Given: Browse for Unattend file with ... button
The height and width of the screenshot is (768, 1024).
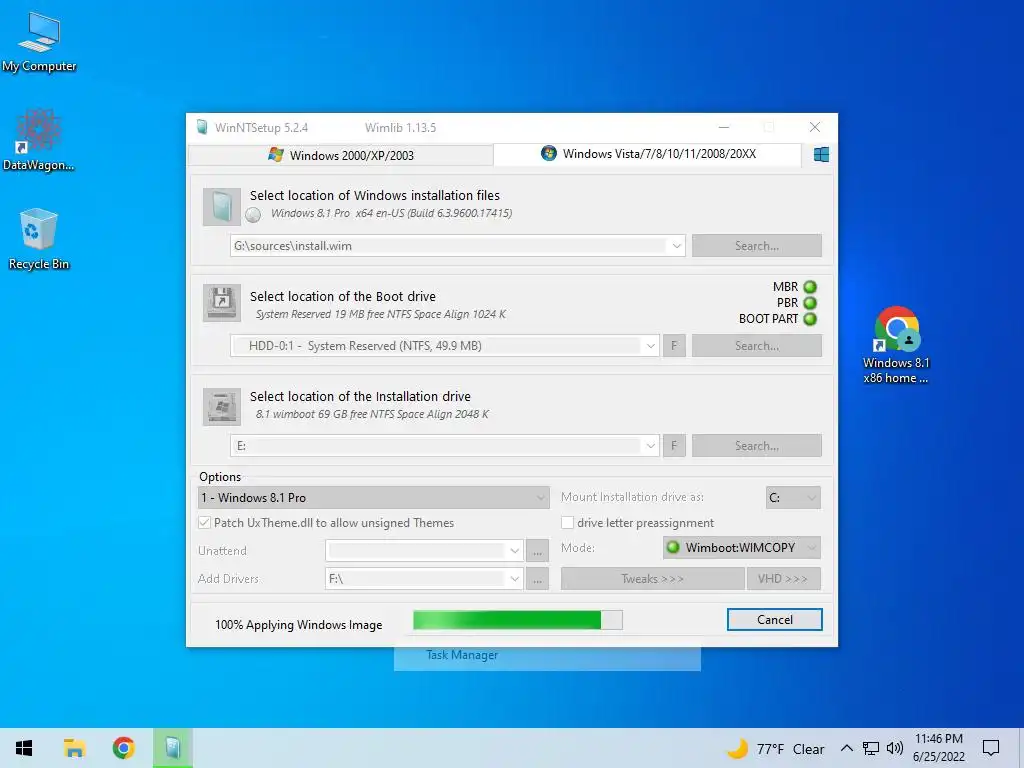Looking at the screenshot, I should point(537,551).
